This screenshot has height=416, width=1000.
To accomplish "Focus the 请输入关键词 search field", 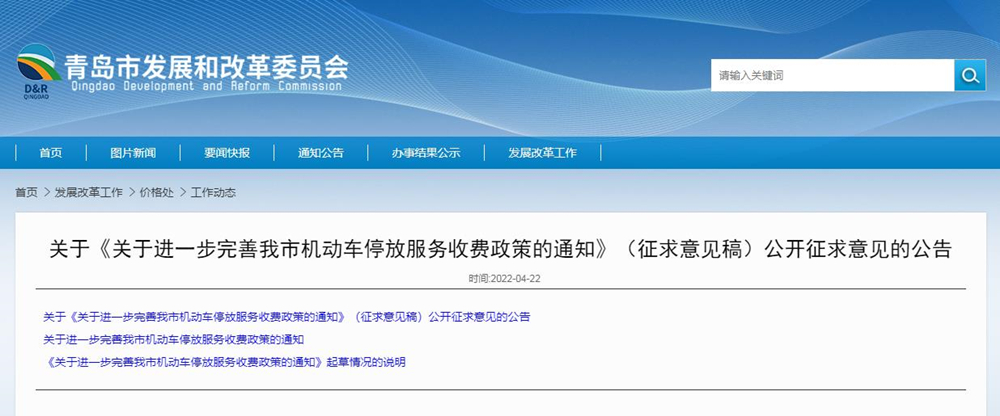I will pyautogui.click(x=831, y=75).
